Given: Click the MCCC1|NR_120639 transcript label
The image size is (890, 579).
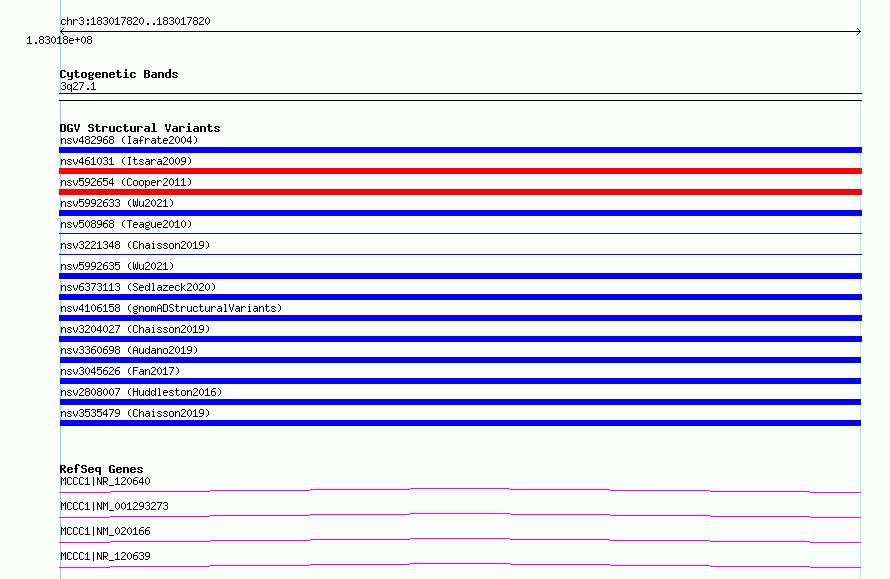Looking at the screenshot, I should pos(105,556).
